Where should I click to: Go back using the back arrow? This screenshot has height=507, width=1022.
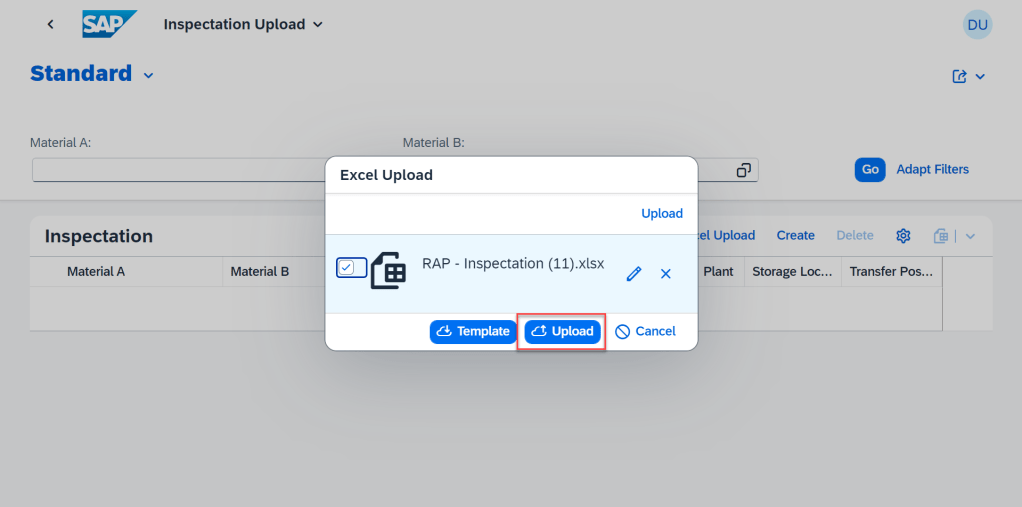tap(51, 24)
